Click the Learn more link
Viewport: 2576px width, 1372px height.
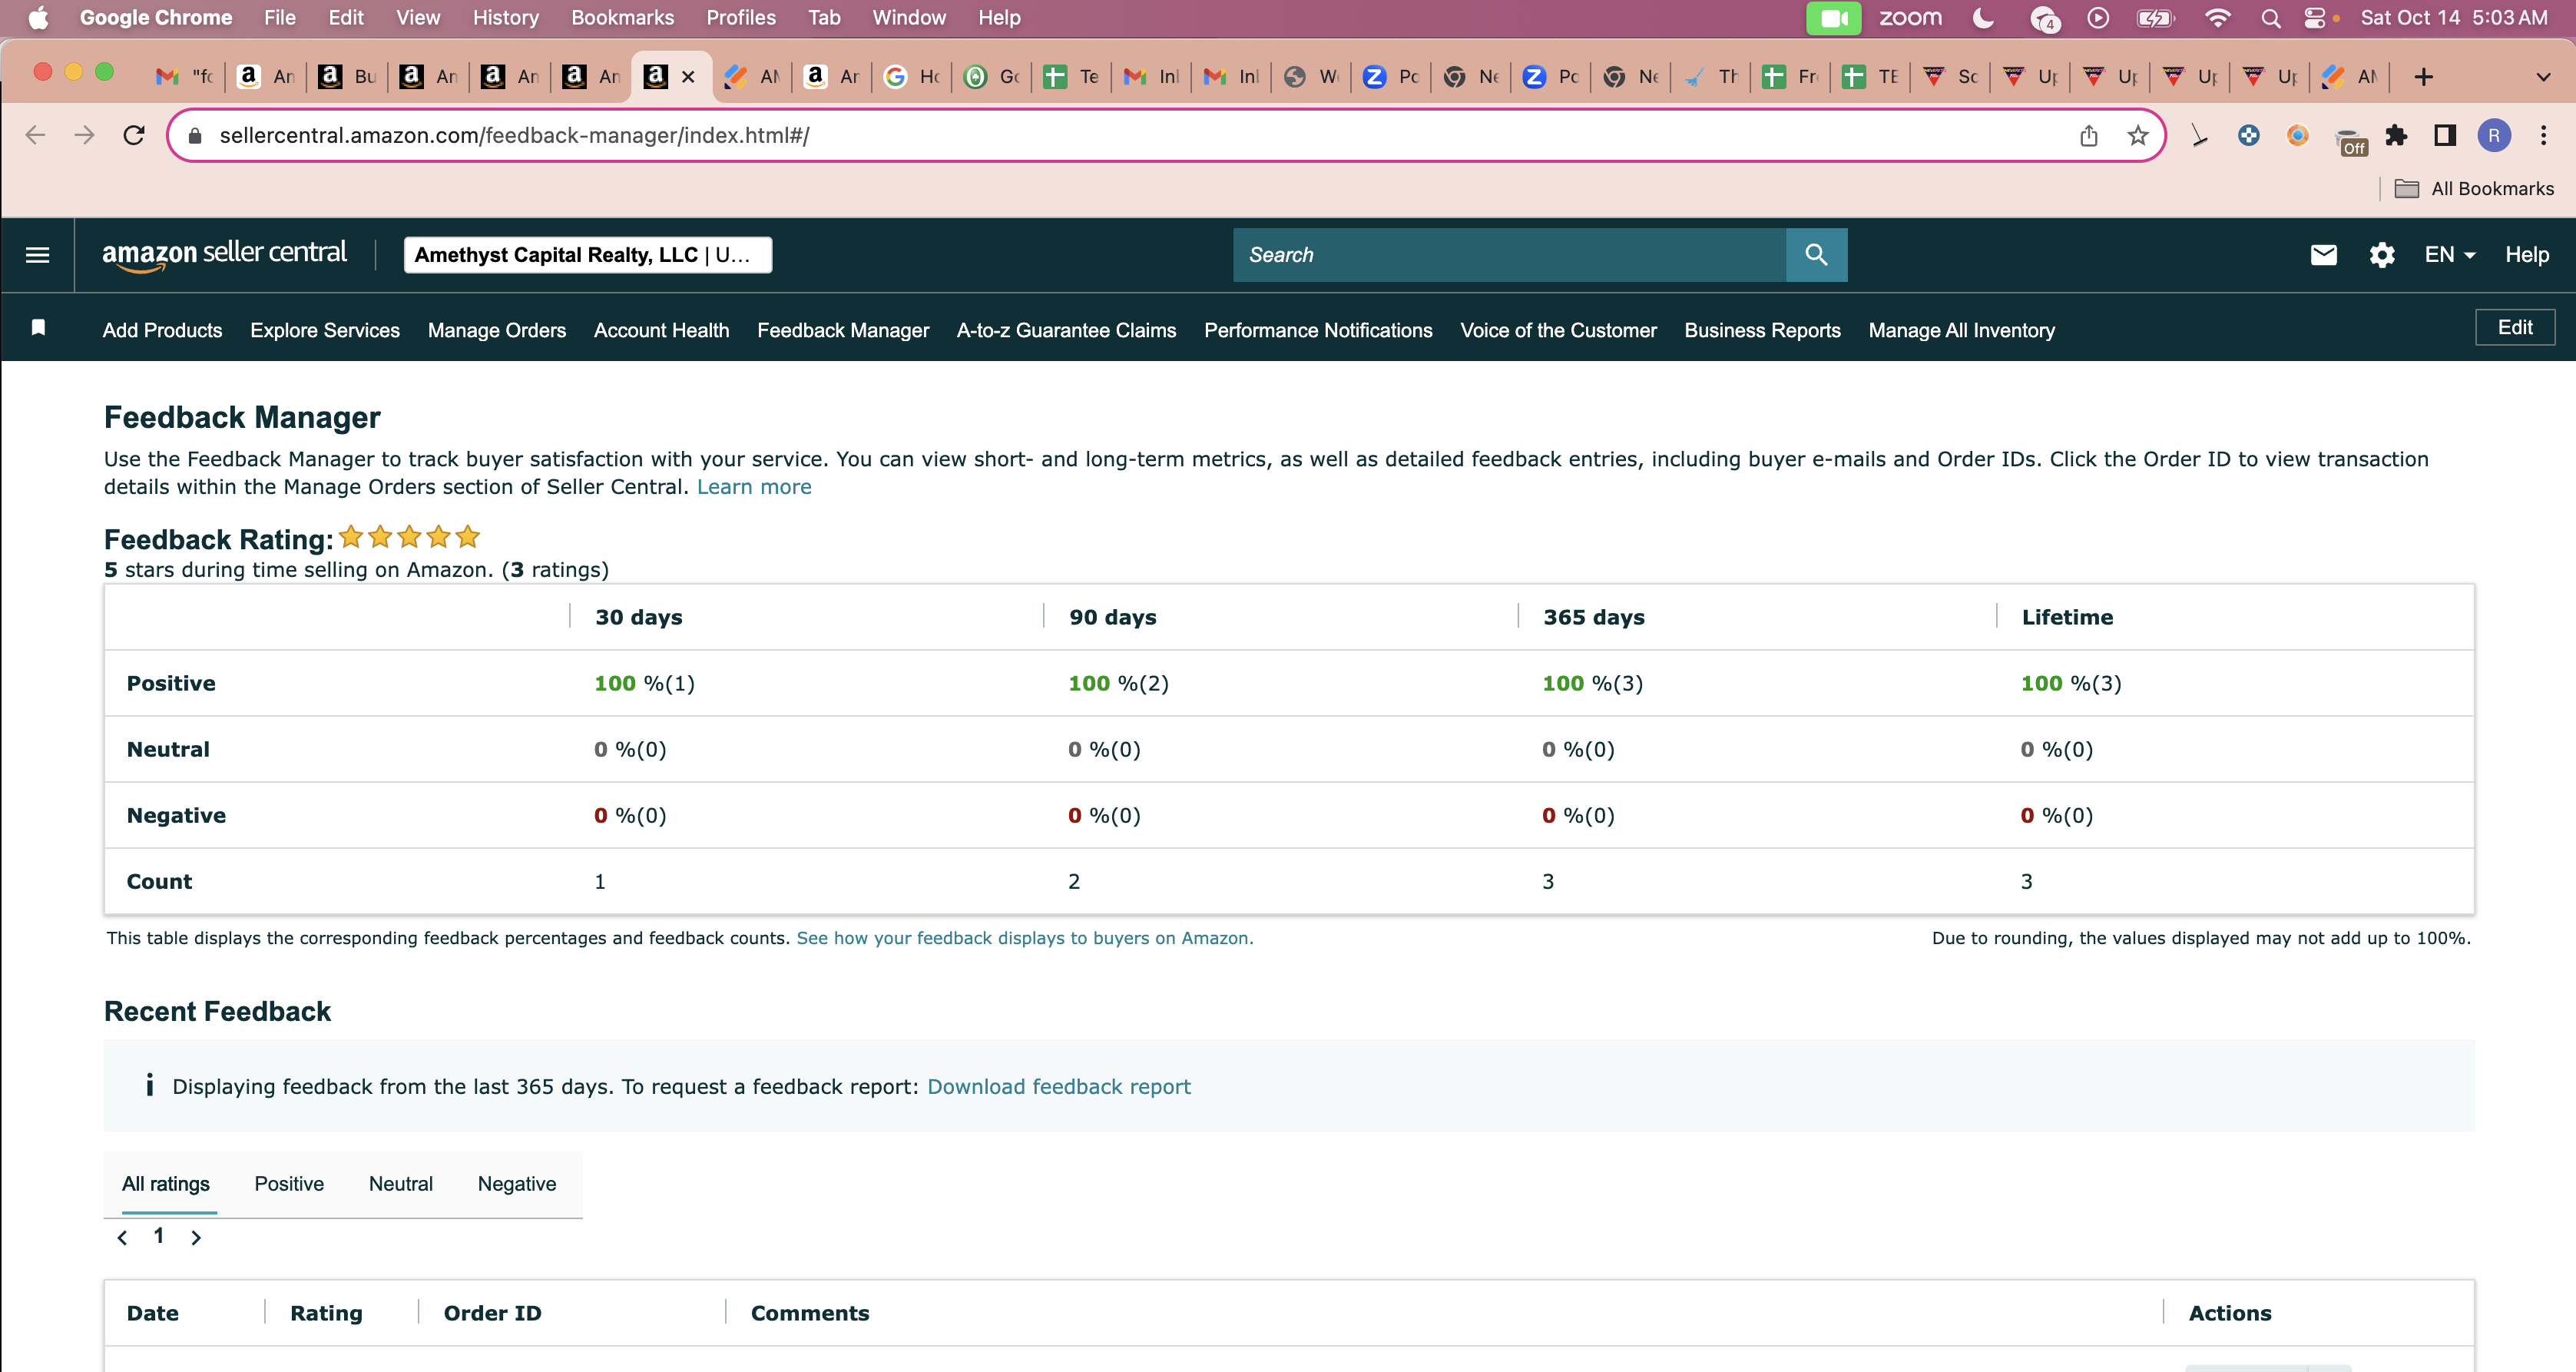[x=754, y=487]
